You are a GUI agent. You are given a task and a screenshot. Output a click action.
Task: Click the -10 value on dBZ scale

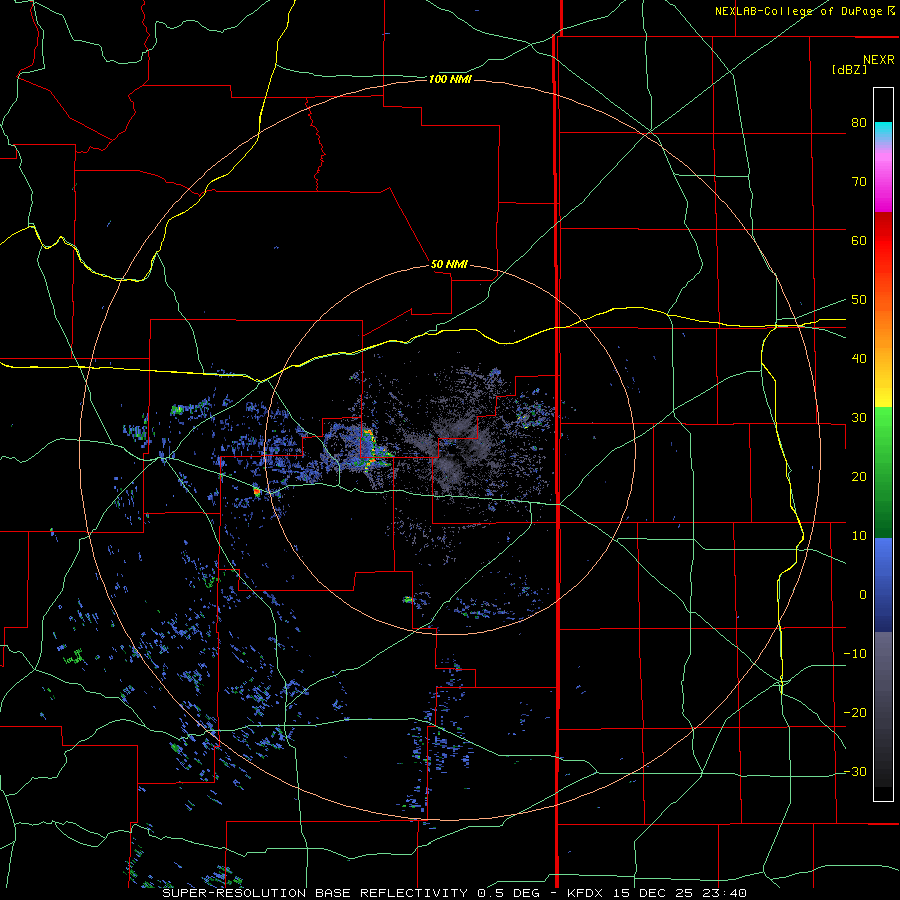855,654
